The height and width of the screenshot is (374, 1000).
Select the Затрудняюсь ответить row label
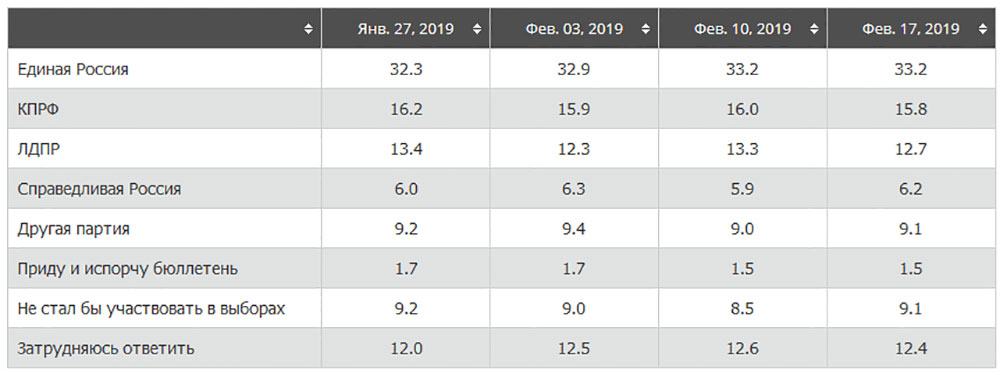click(107, 349)
